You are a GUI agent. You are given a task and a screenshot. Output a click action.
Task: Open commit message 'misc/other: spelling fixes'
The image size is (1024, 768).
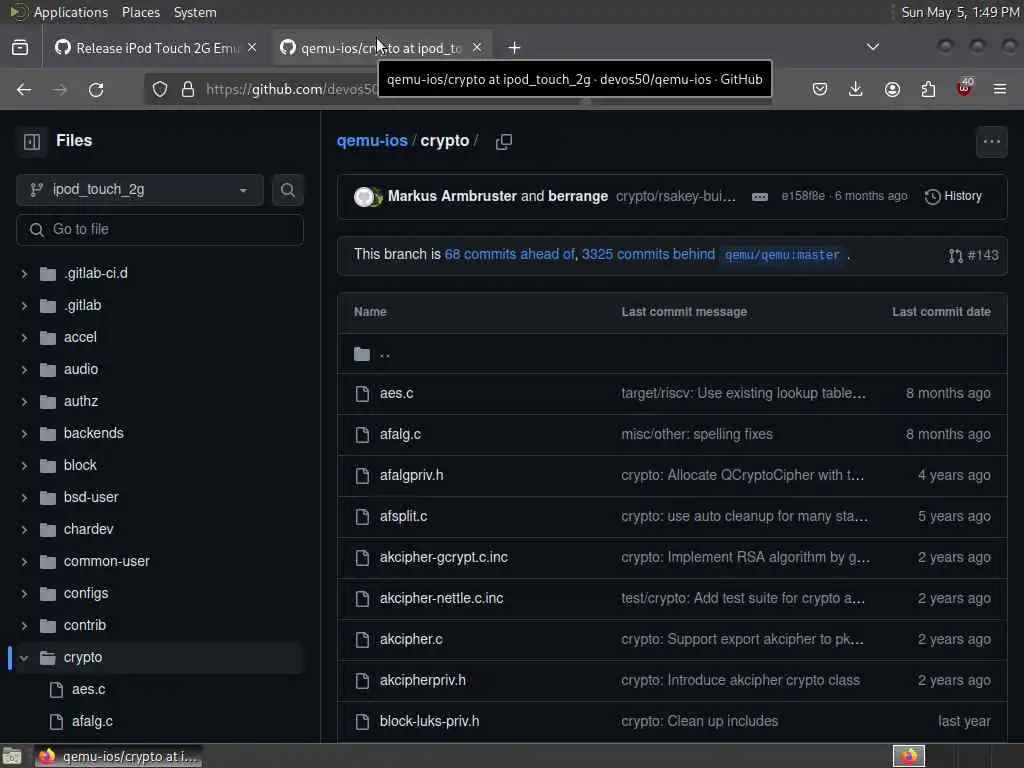[x=697, y=434]
